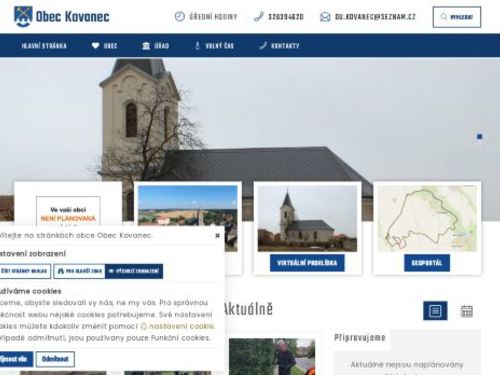The image size is (500, 375).
Task: Email ou.kovanec@seznam.cz address link
Action: tap(375, 17)
